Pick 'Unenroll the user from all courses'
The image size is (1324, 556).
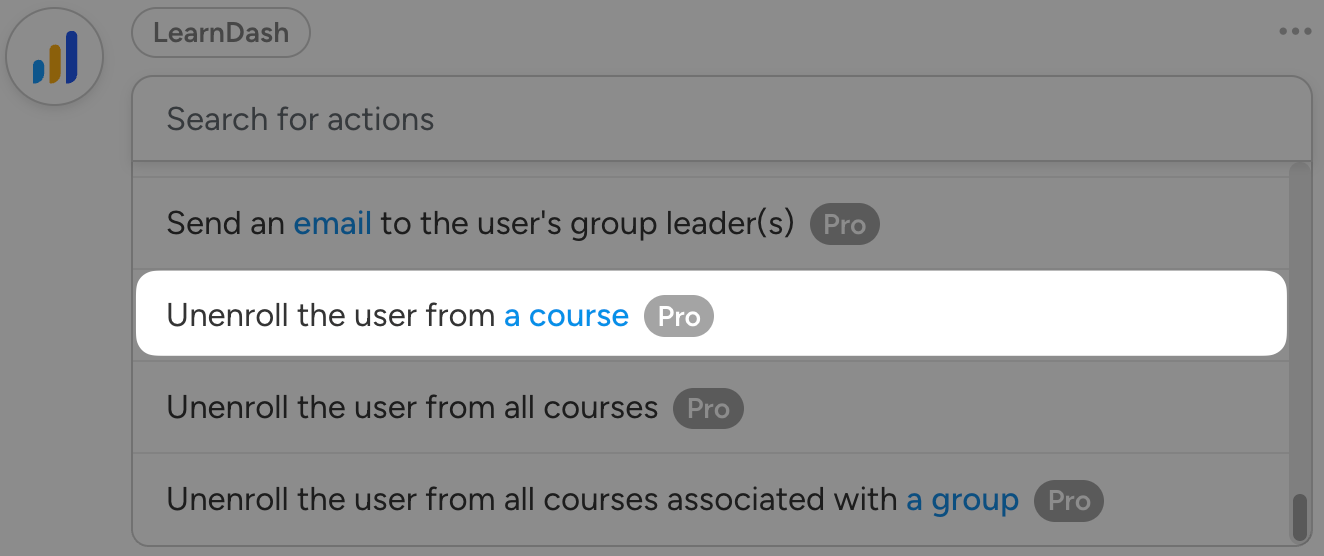(412, 408)
